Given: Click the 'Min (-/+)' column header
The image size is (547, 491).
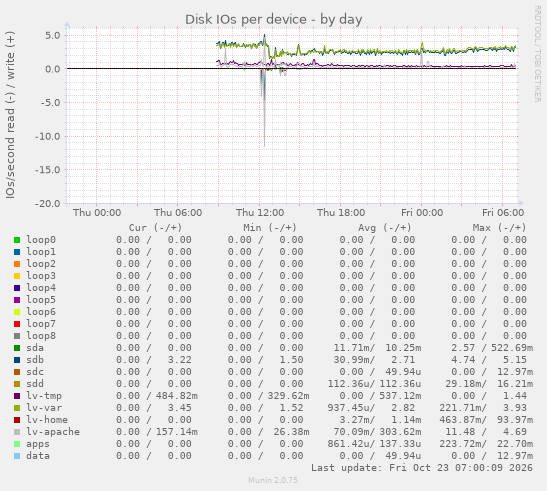Looking at the screenshot, I should [270, 228].
